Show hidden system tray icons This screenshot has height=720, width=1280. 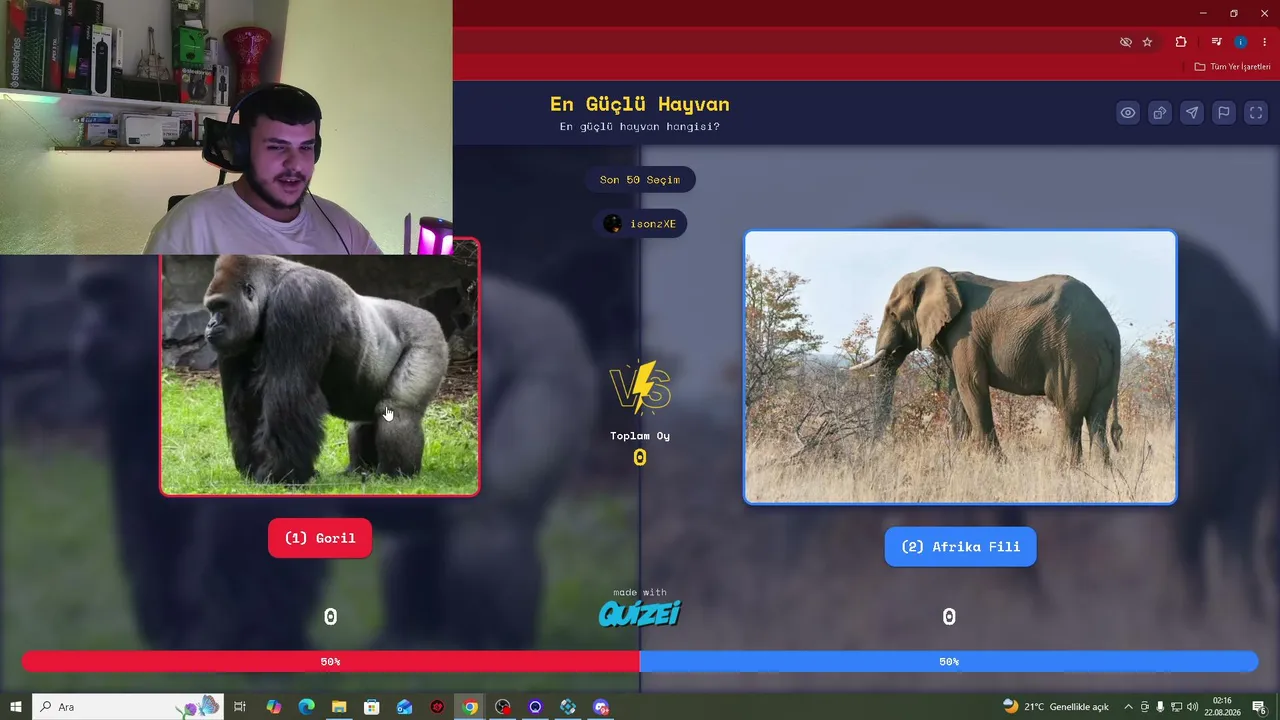click(x=1129, y=707)
